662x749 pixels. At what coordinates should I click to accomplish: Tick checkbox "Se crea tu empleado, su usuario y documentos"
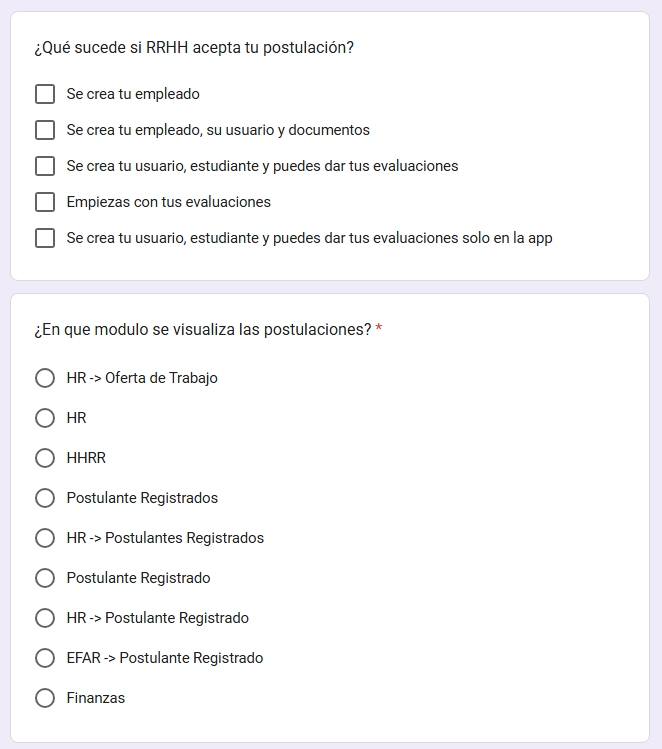click(x=45, y=130)
